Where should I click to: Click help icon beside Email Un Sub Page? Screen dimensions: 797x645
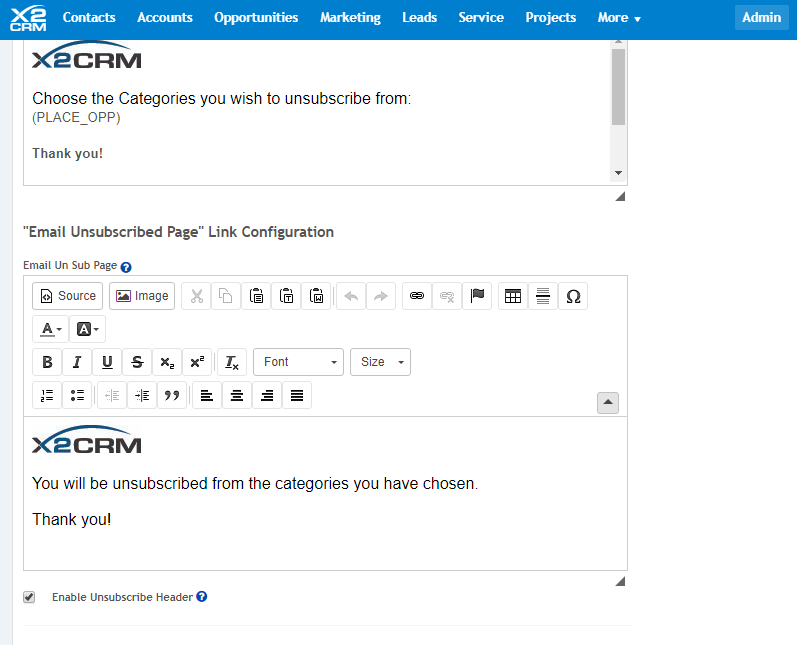(x=126, y=267)
